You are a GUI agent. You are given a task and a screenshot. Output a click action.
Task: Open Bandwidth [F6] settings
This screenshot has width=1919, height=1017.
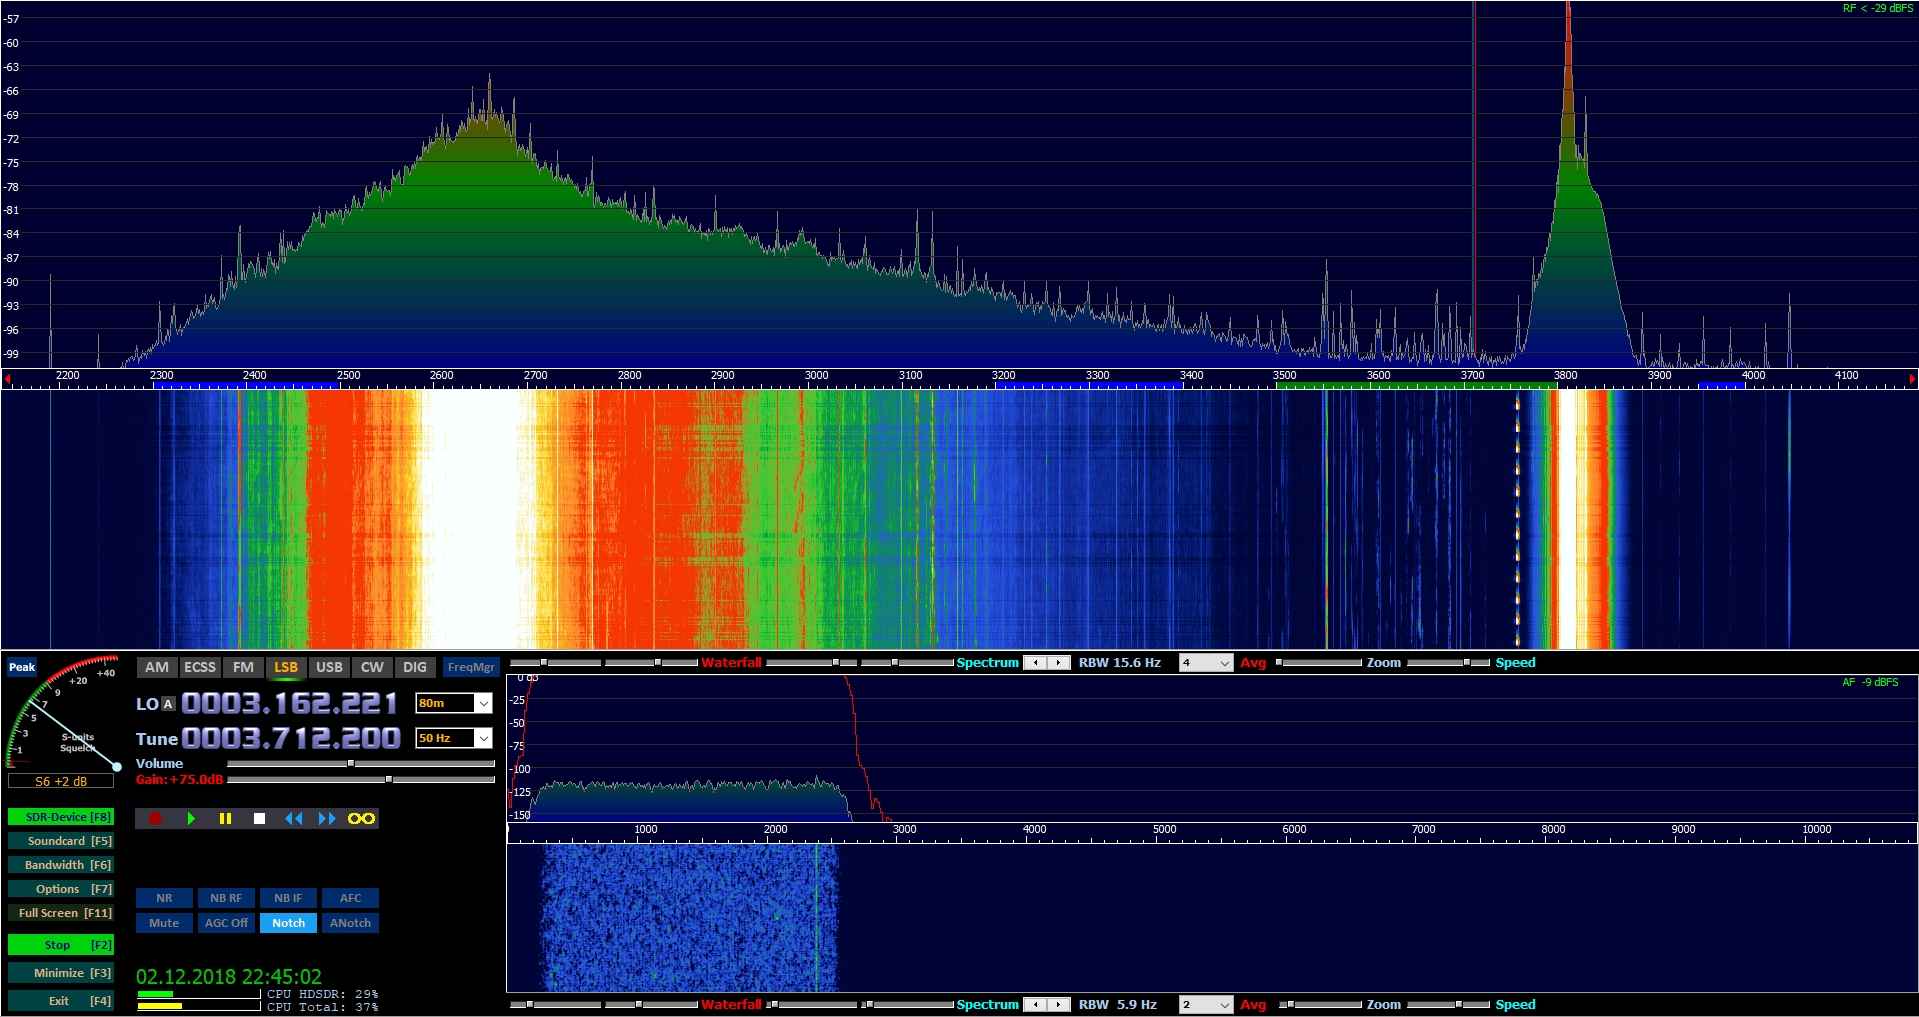(x=61, y=865)
